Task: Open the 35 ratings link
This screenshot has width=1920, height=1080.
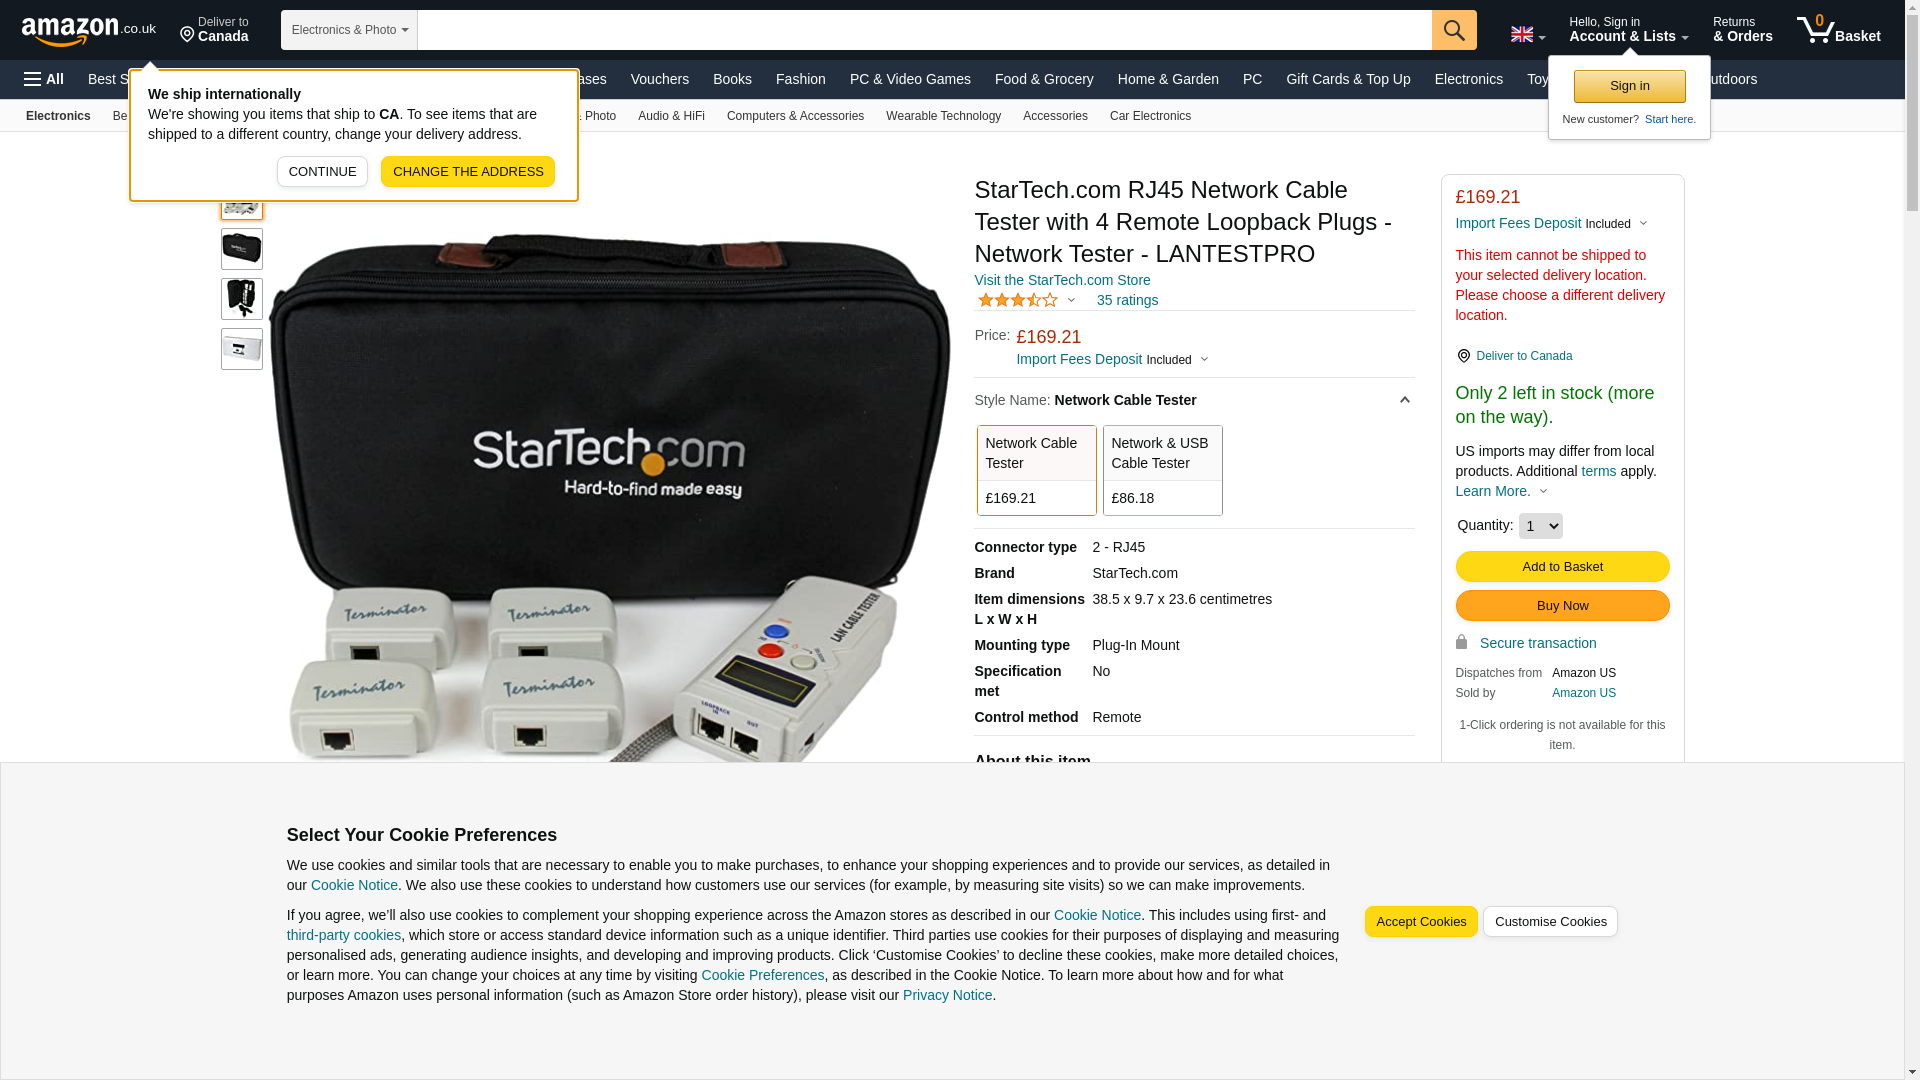Action: [x=1127, y=300]
